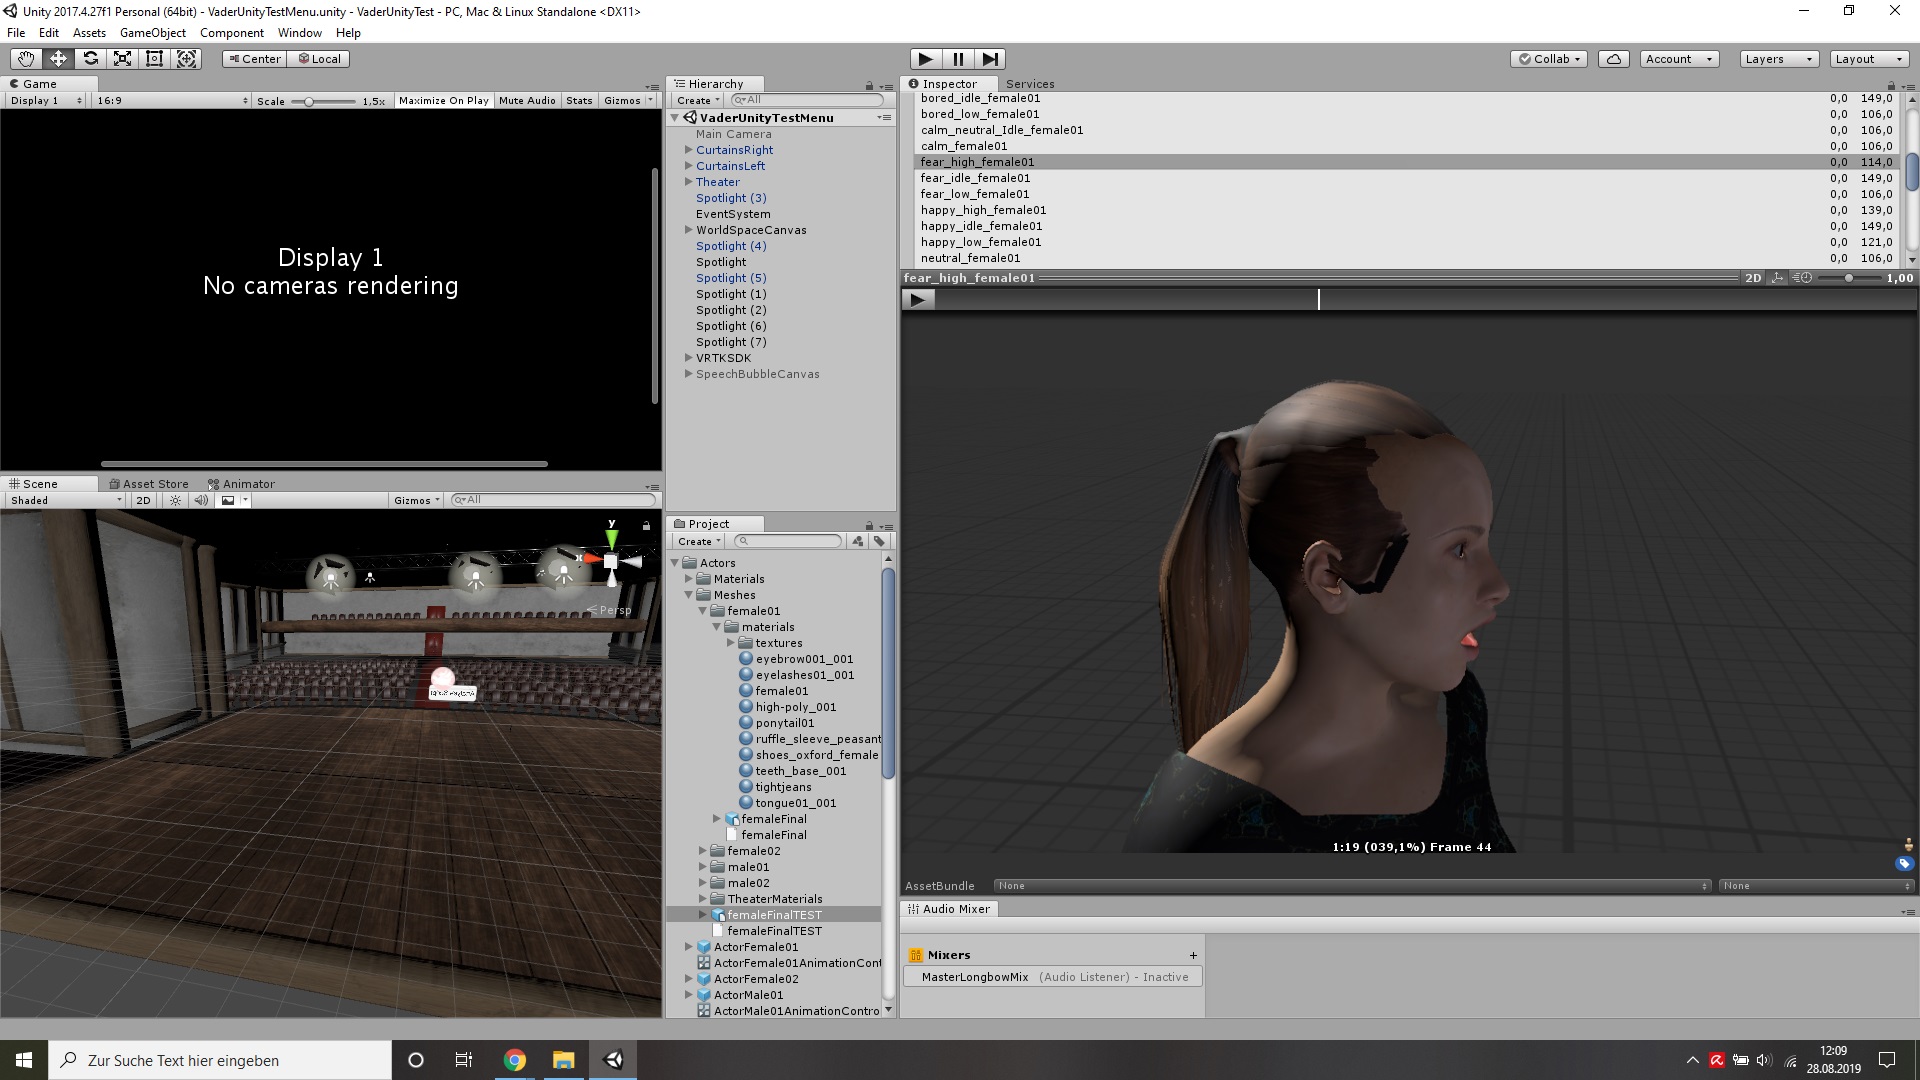Open the Layers dropdown
The height and width of the screenshot is (1080, 1920).
(x=1778, y=59)
